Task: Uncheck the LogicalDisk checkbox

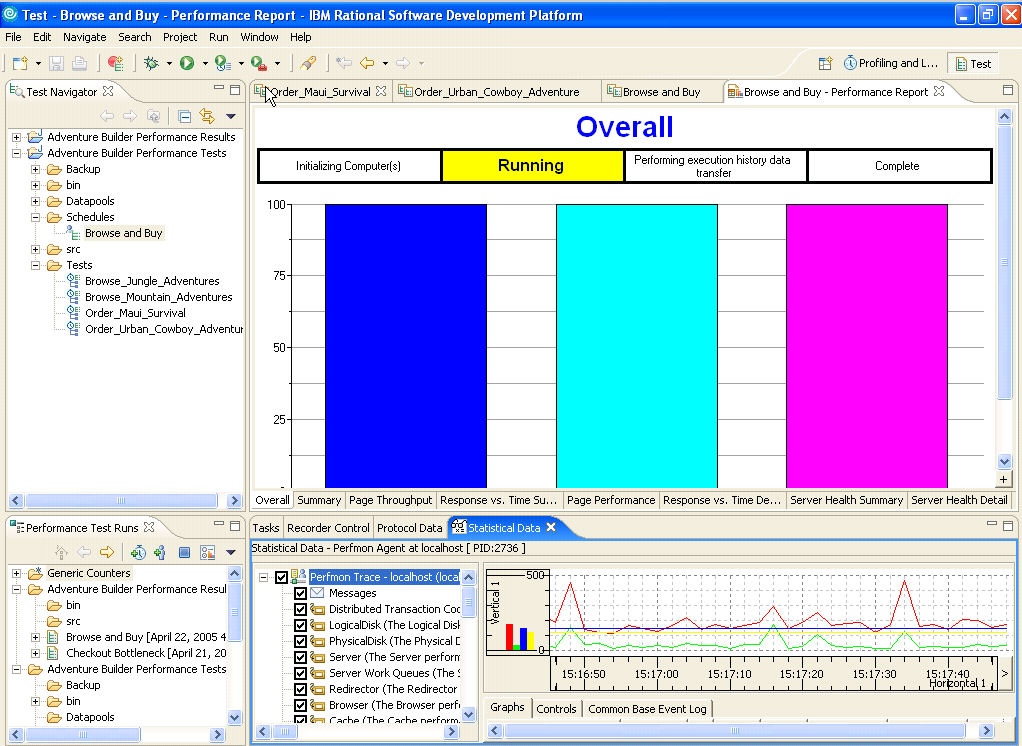Action: pos(300,625)
